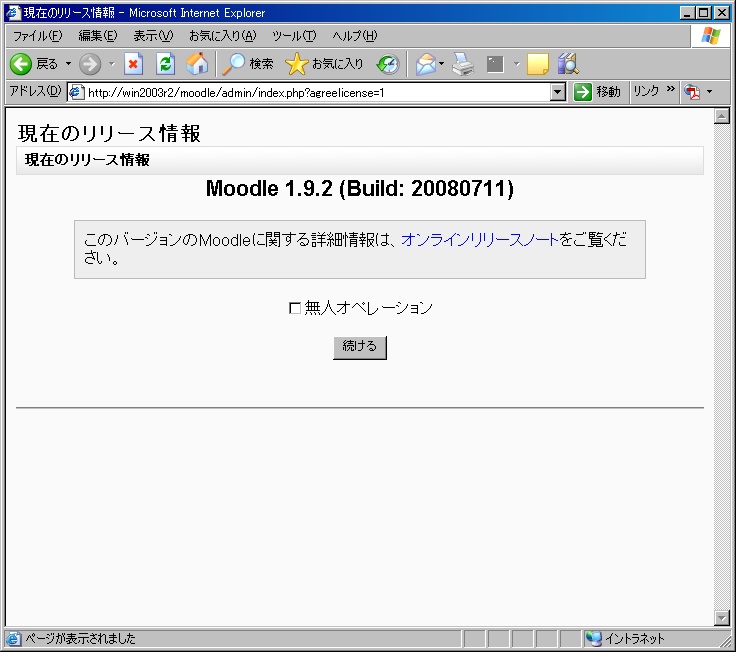Image resolution: width=736 pixels, height=652 pixels.
Task: Go back with the 戻る arrow icon
Action: pos(20,64)
